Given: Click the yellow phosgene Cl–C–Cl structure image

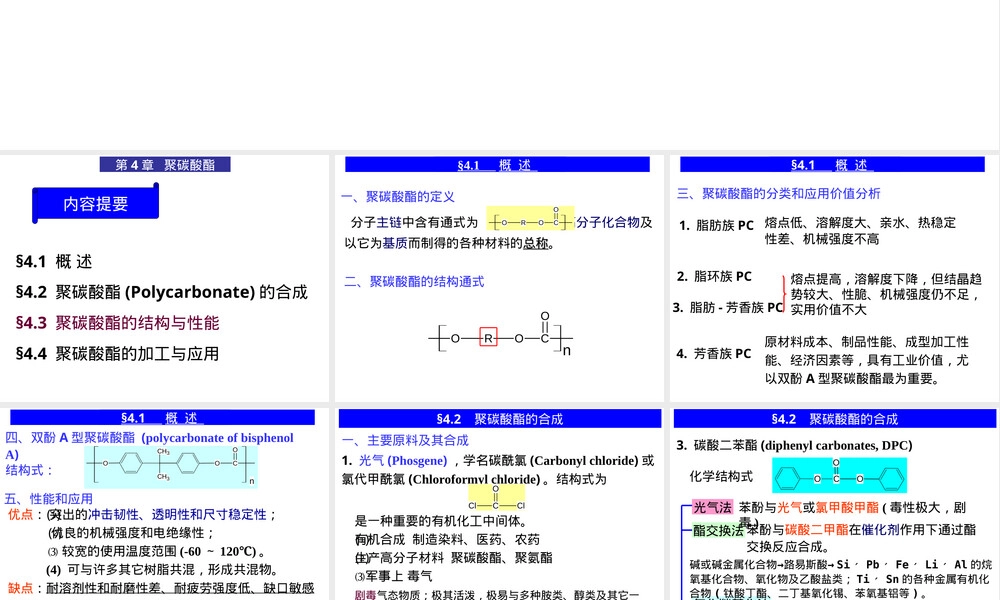Looking at the screenshot, I should [x=496, y=497].
